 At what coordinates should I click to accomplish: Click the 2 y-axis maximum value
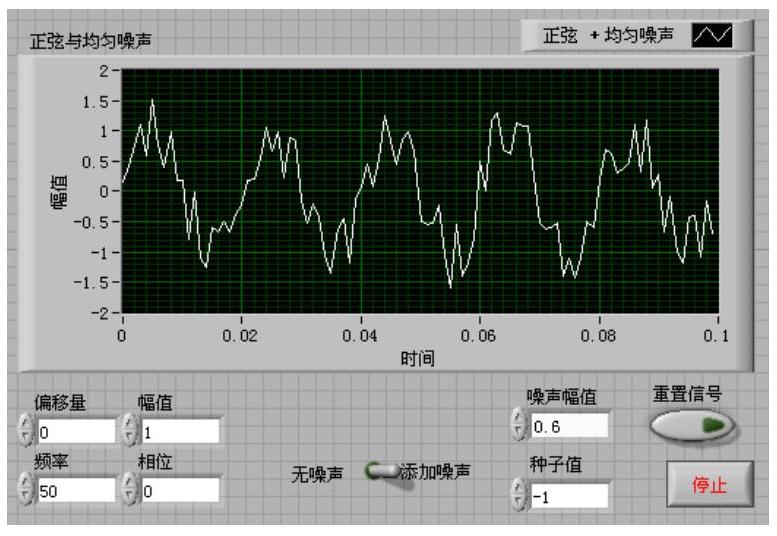tap(103, 71)
